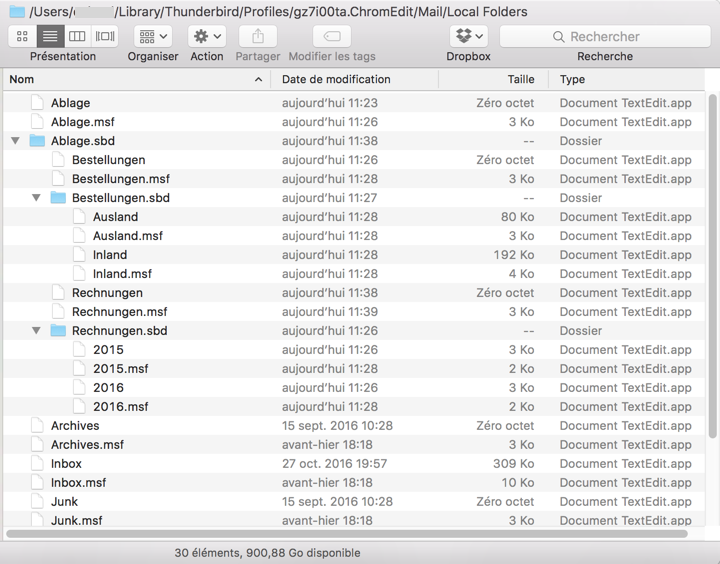Viewport: 720px width, 564px height.
Task: Select the 2015 file document icon
Action: pyautogui.click(x=79, y=350)
